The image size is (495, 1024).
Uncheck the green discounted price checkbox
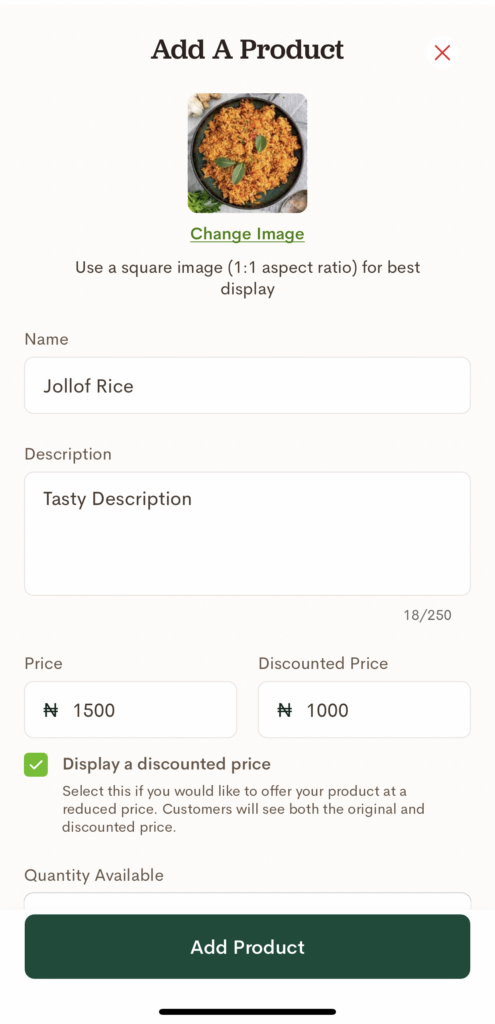click(36, 765)
